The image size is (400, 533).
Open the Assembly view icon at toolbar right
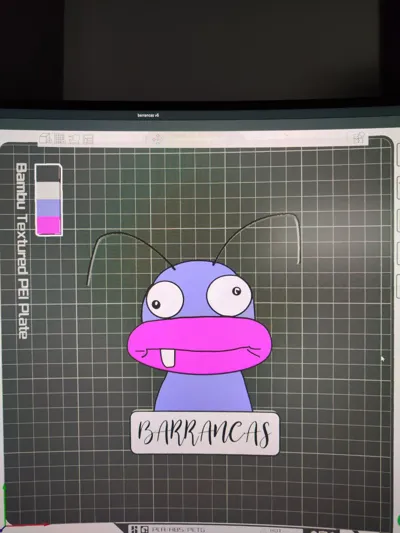coord(359,138)
